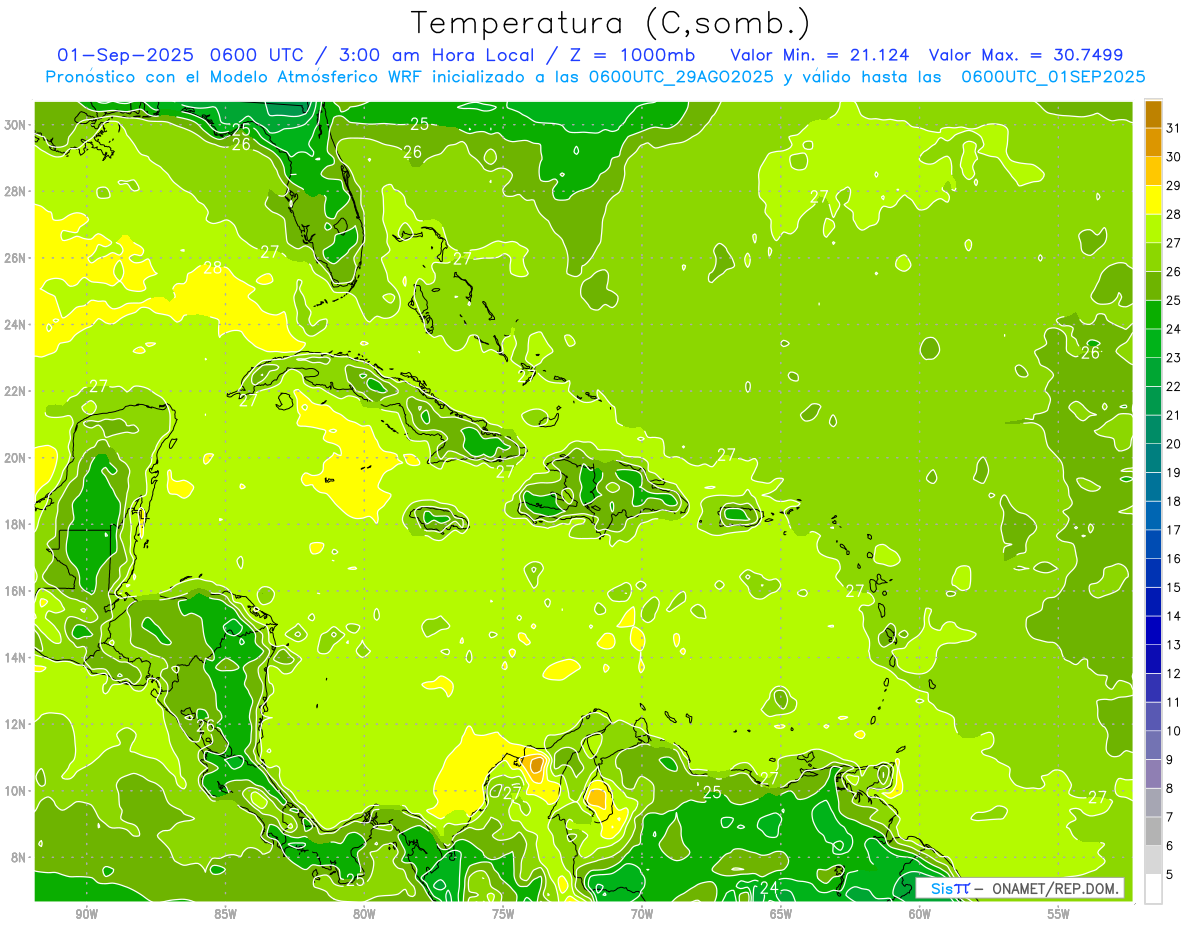Click the lime legend swatch between 27 and 28
1200x927 pixels.
click(x=1153, y=229)
